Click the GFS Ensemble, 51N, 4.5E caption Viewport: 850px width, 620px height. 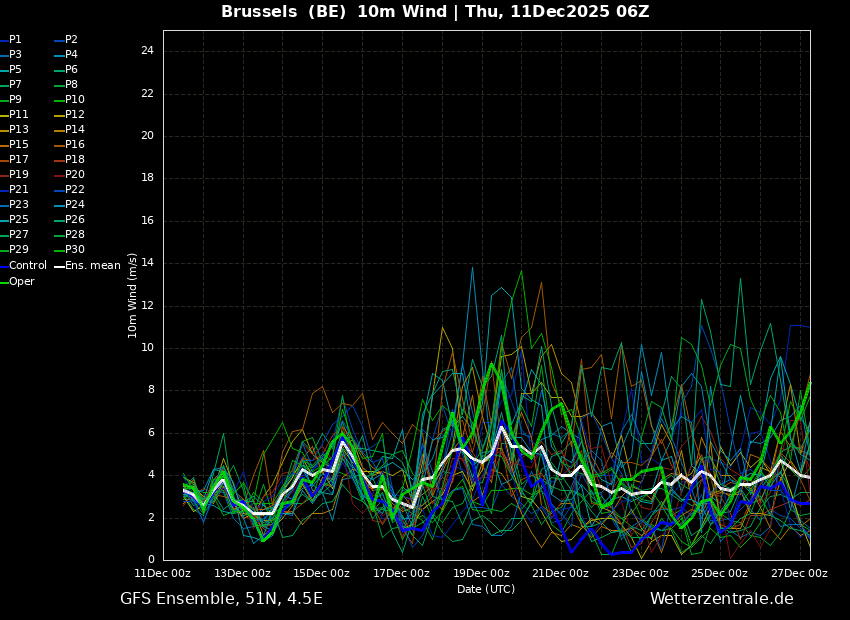[x=221, y=599]
